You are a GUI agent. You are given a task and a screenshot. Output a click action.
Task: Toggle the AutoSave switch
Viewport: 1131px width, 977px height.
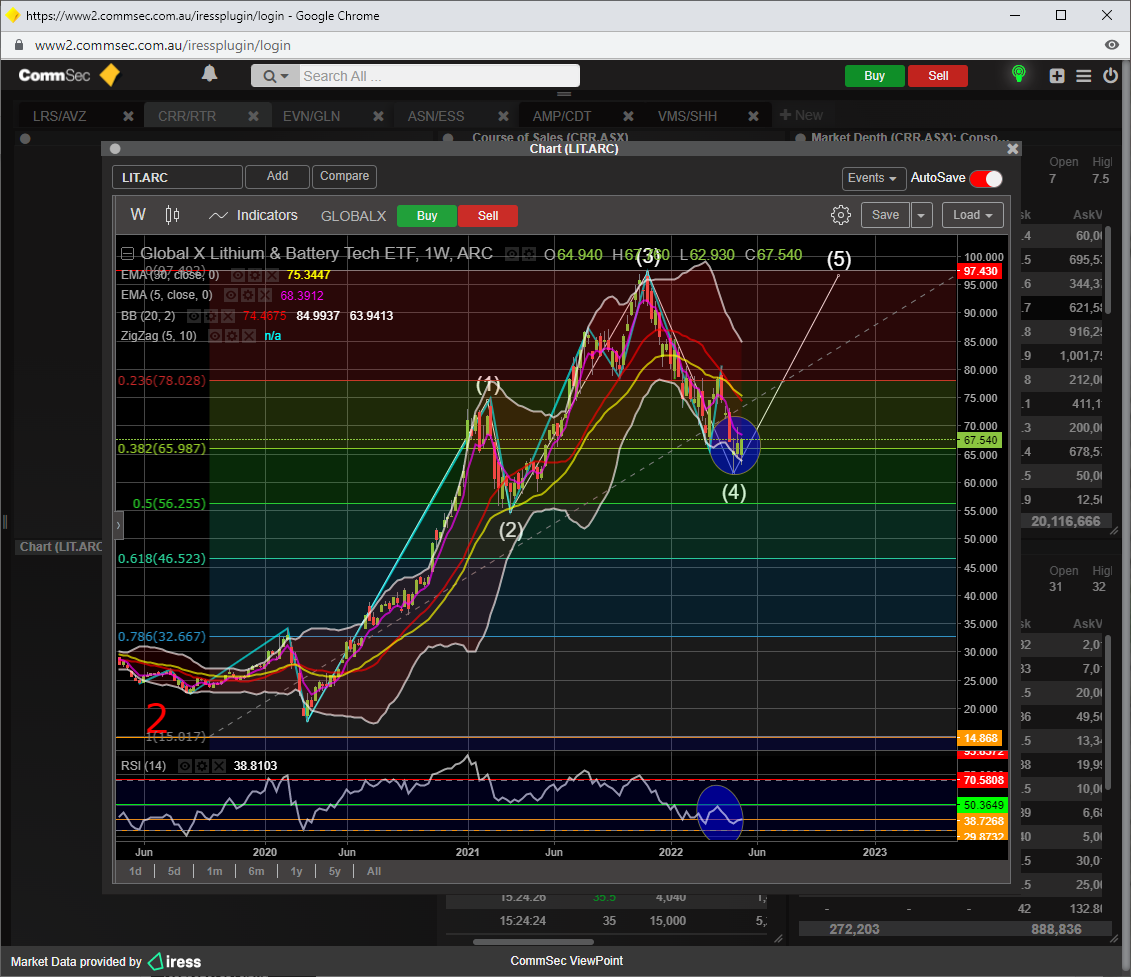pyautogui.click(x=986, y=178)
